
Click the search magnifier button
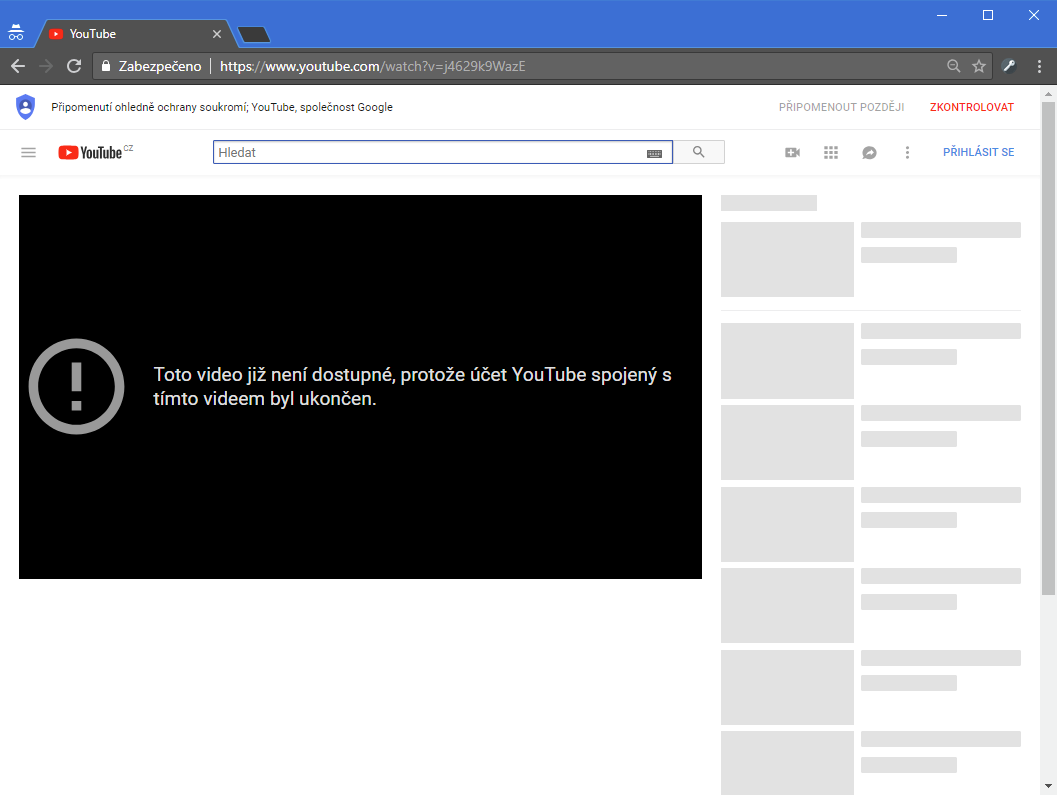699,152
